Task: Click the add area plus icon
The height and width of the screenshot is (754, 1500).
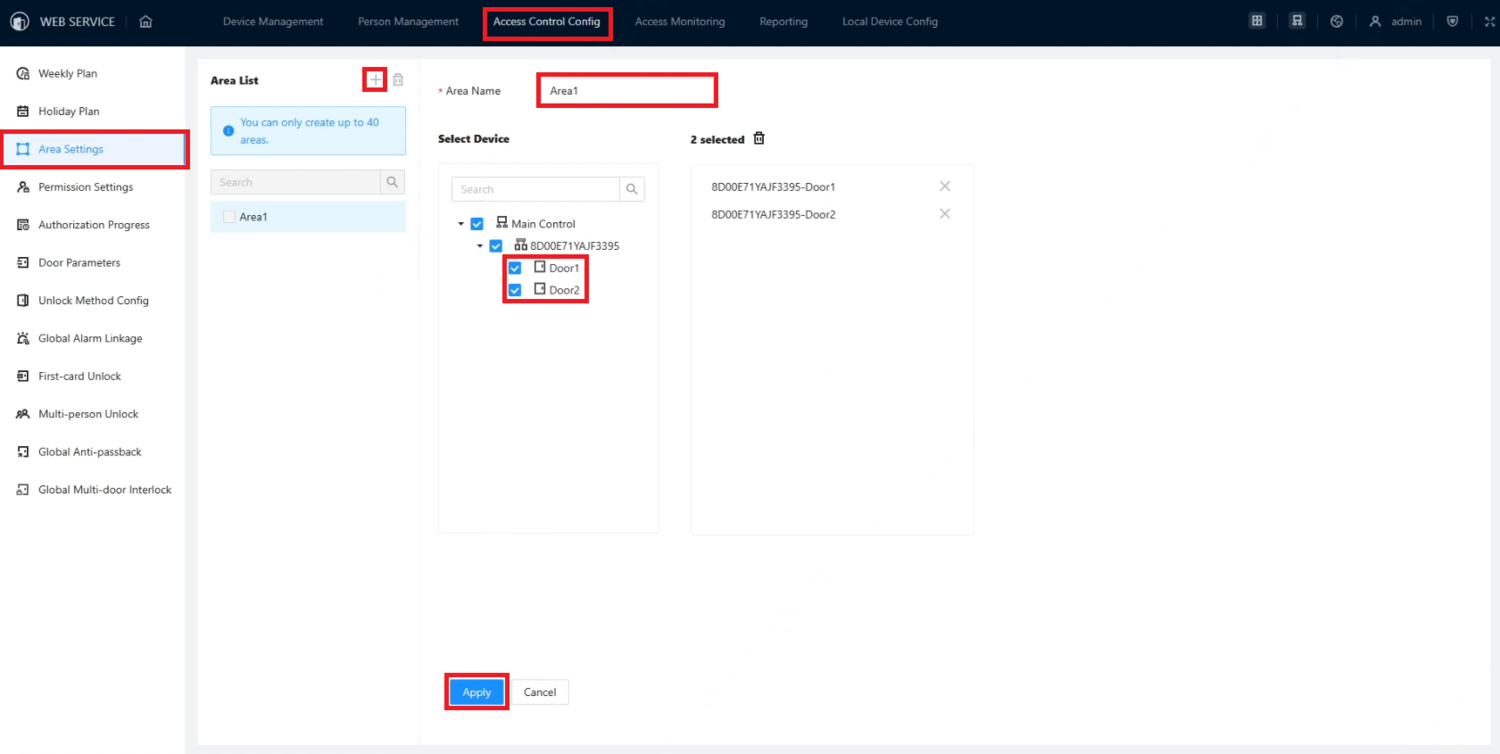Action: (x=375, y=80)
